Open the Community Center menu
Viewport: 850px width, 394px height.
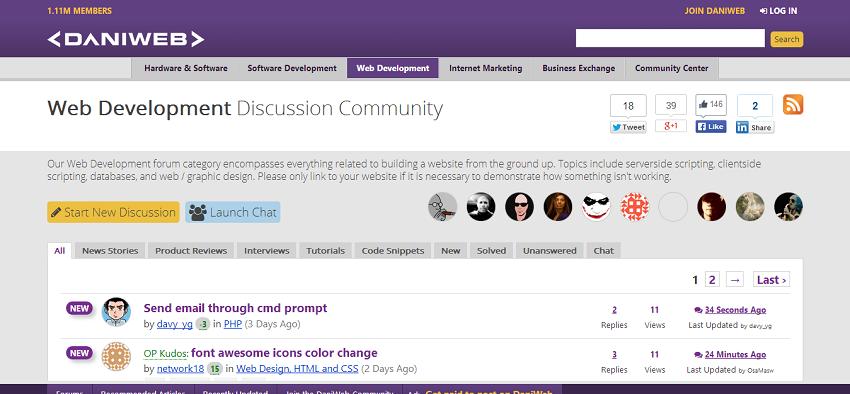click(x=672, y=68)
